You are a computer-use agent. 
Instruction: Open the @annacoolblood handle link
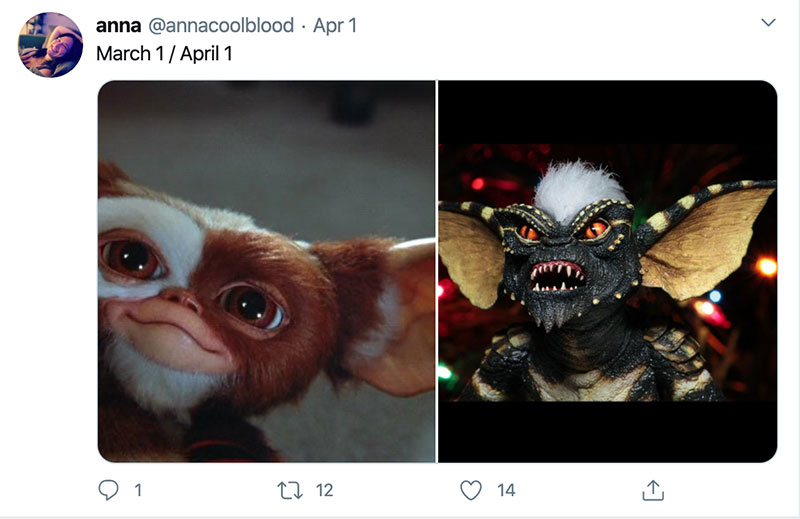pos(221,25)
